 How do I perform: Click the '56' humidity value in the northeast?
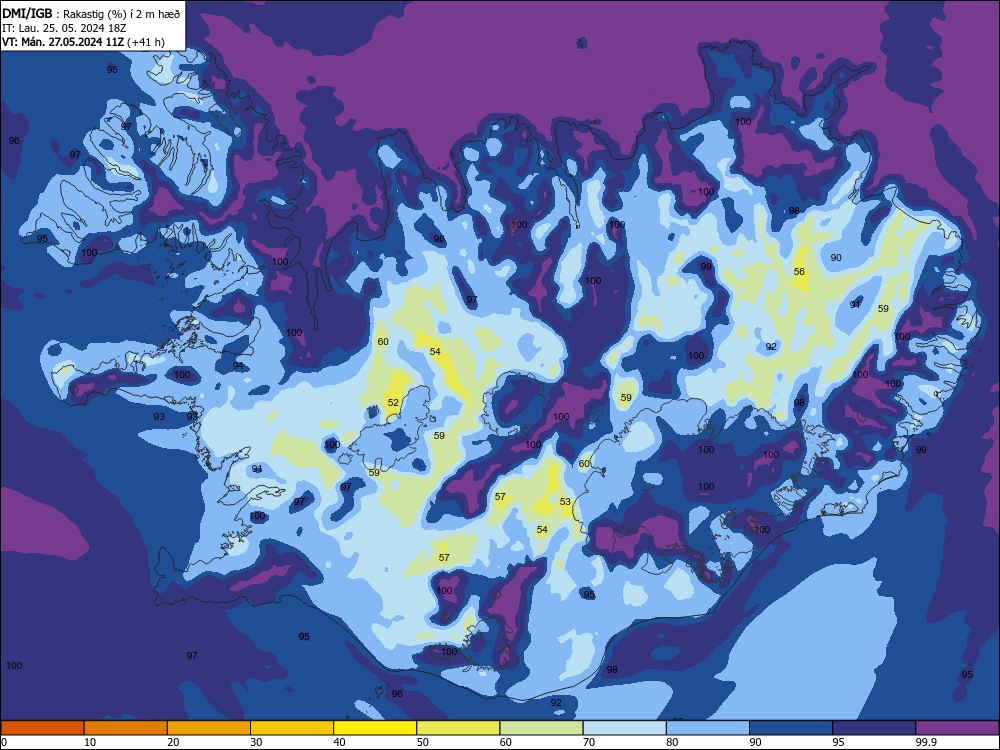click(x=799, y=272)
